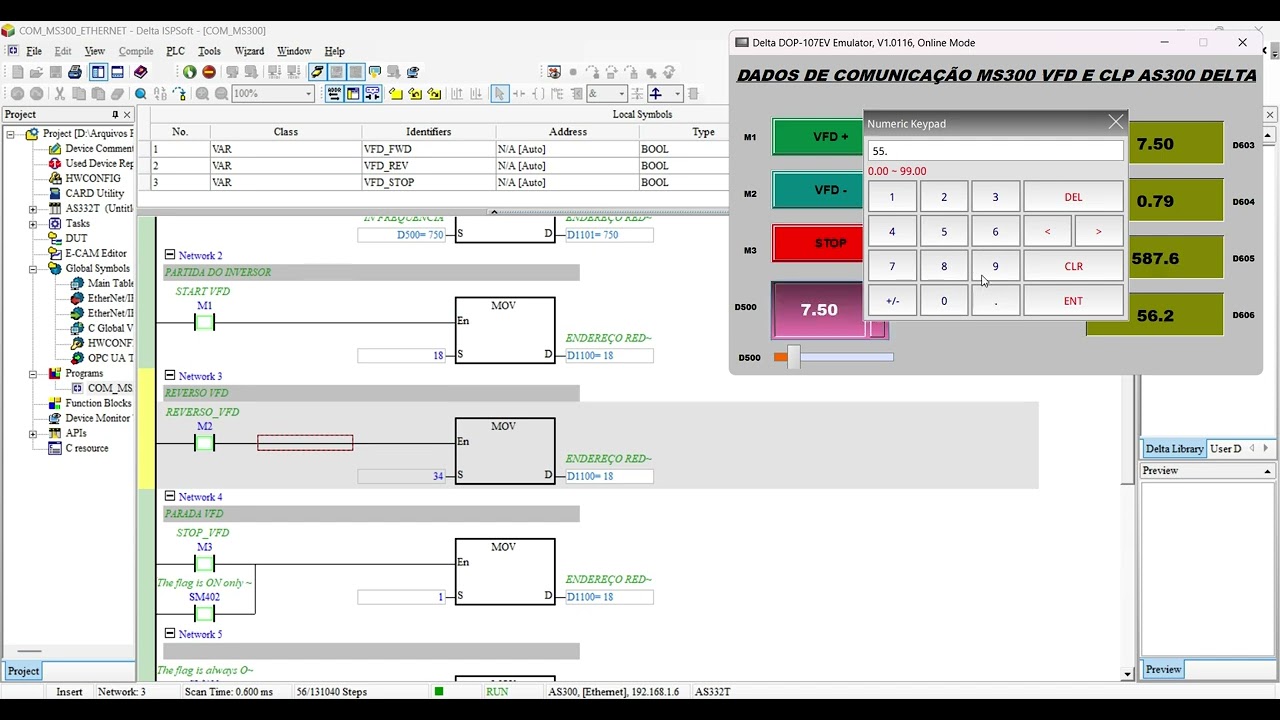Click the keypad entry field showing 55.
This screenshot has width=1280, height=720.
(995, 151)
